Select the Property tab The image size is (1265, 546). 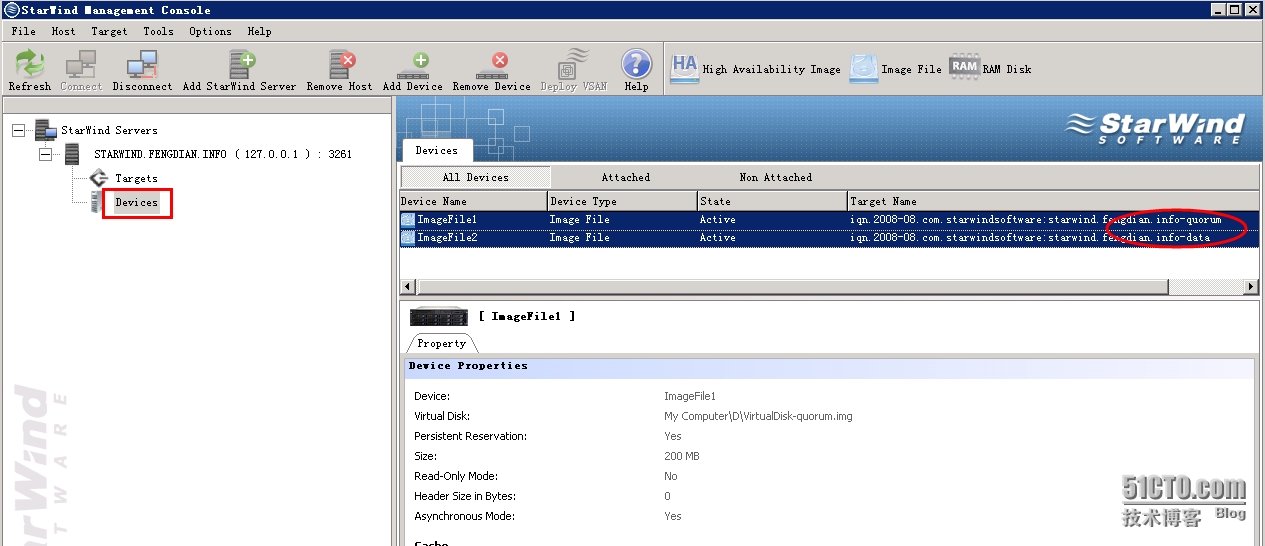click(441, 343)
